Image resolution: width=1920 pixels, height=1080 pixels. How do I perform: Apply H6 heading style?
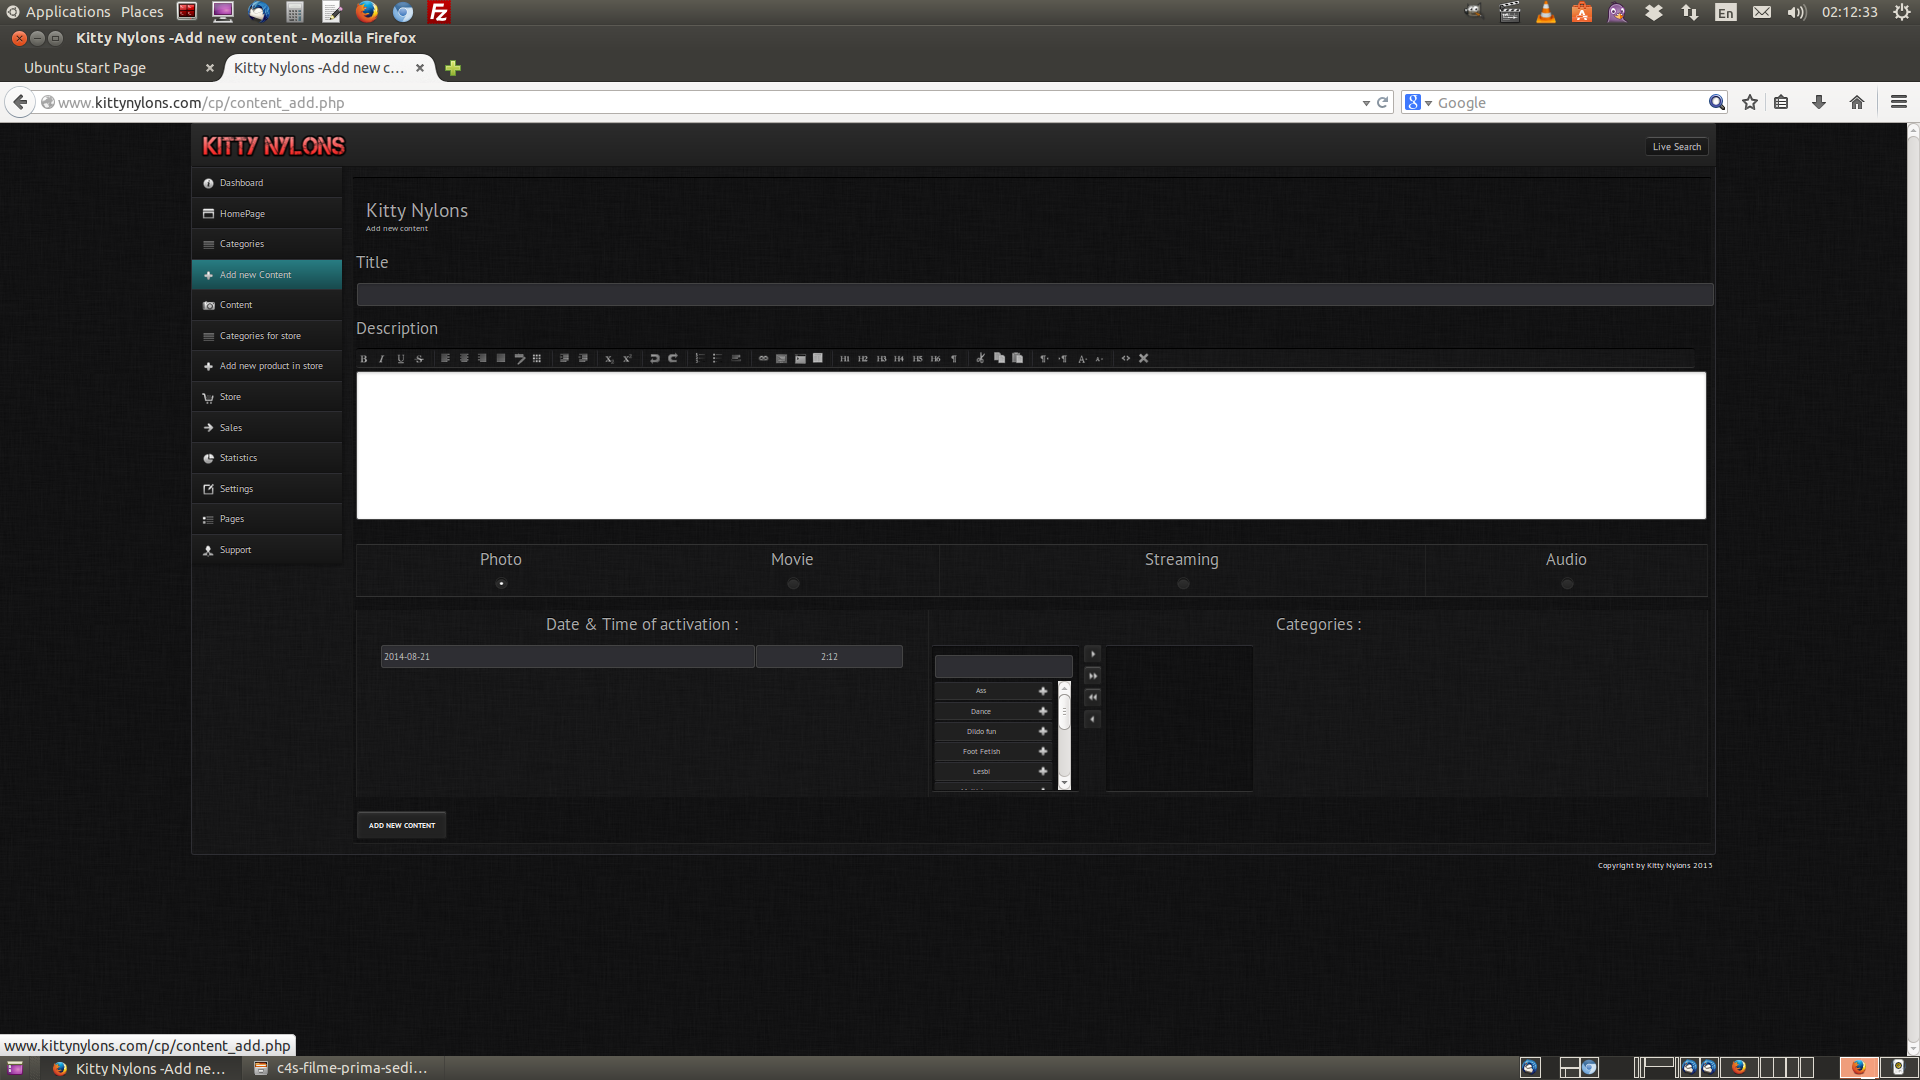[x=935, y=359]
